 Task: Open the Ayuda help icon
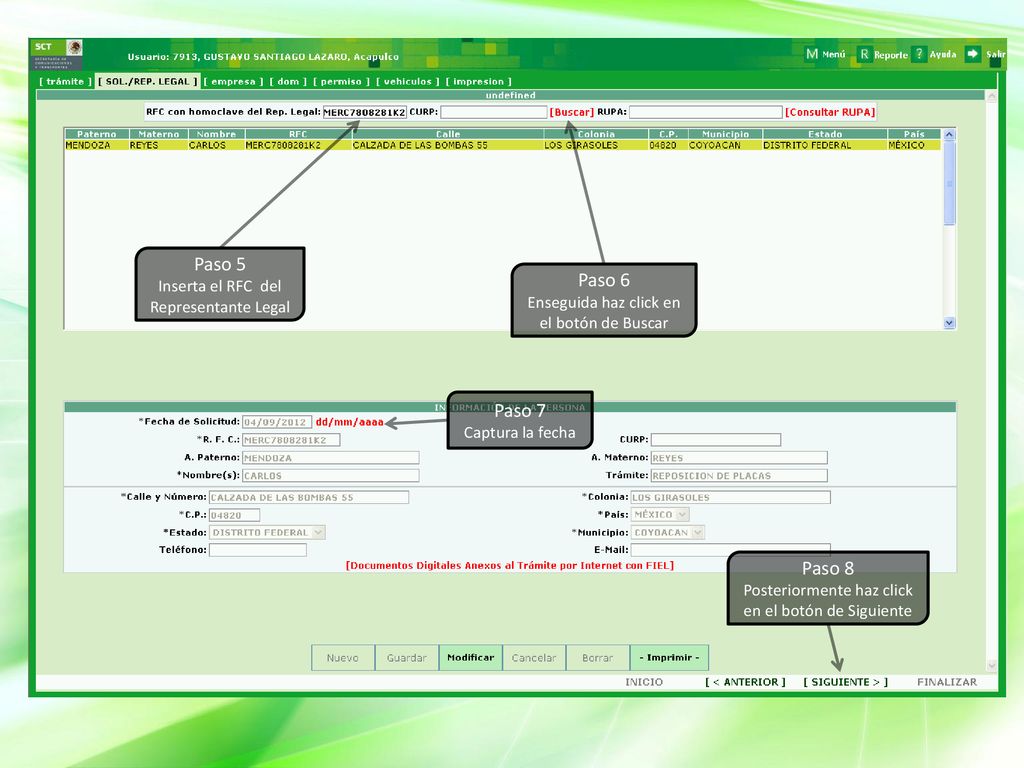(x=919, y=54)
